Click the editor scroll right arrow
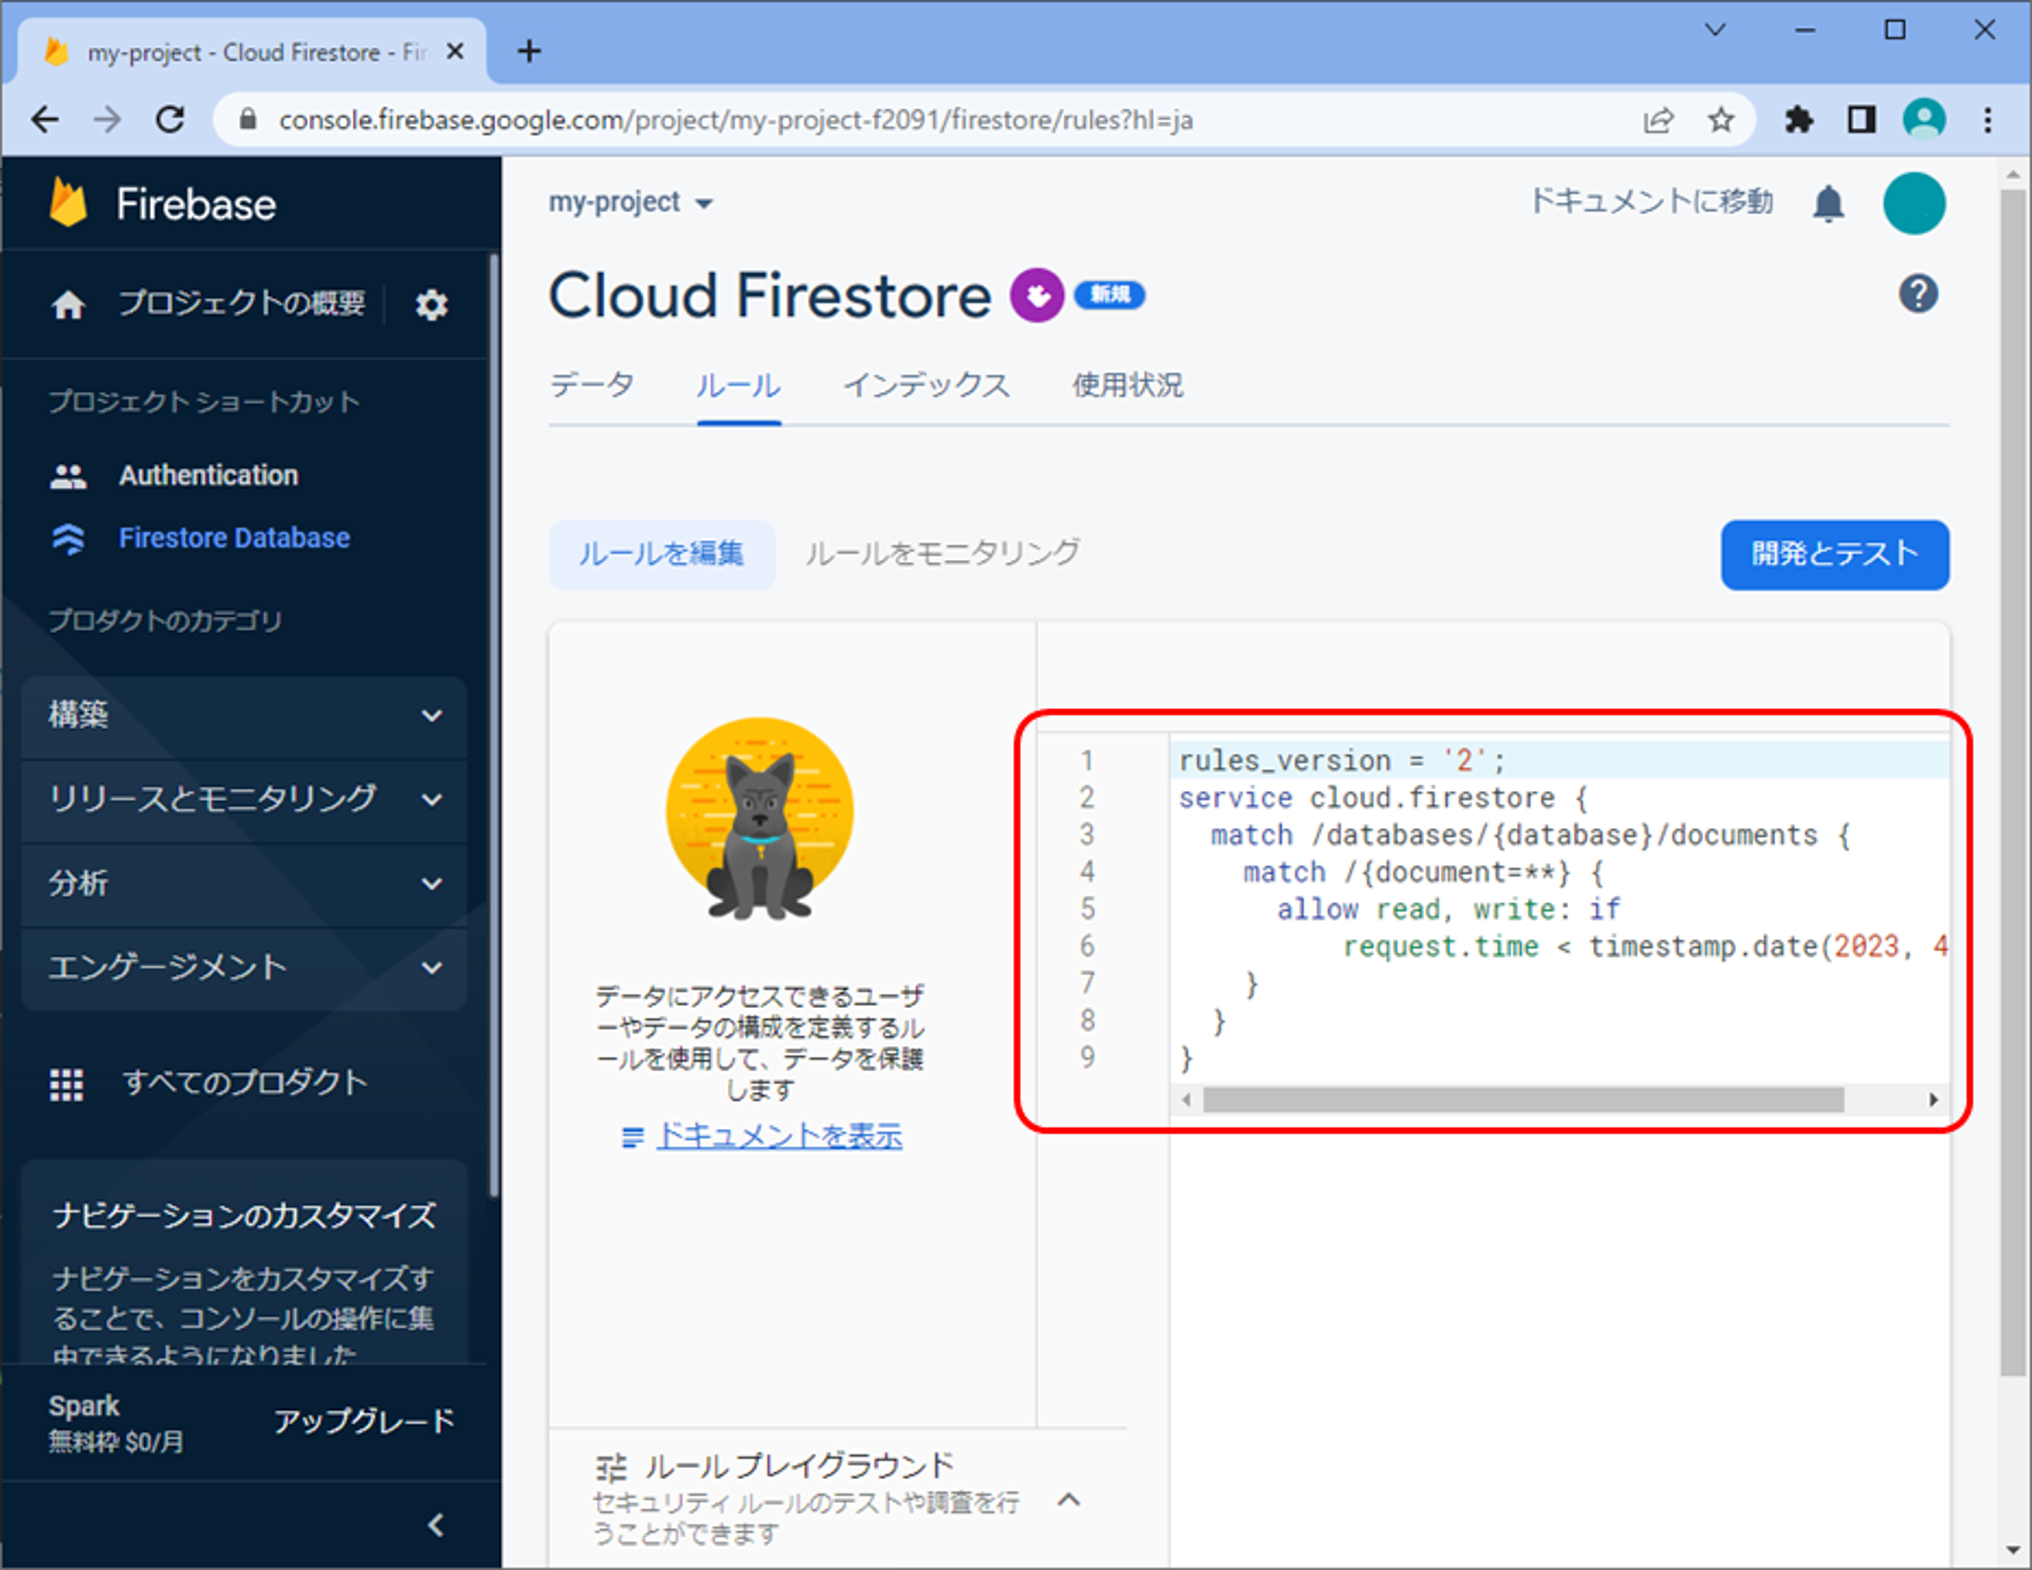The image size is (2032, 1570). (x=1934, y=1100)
